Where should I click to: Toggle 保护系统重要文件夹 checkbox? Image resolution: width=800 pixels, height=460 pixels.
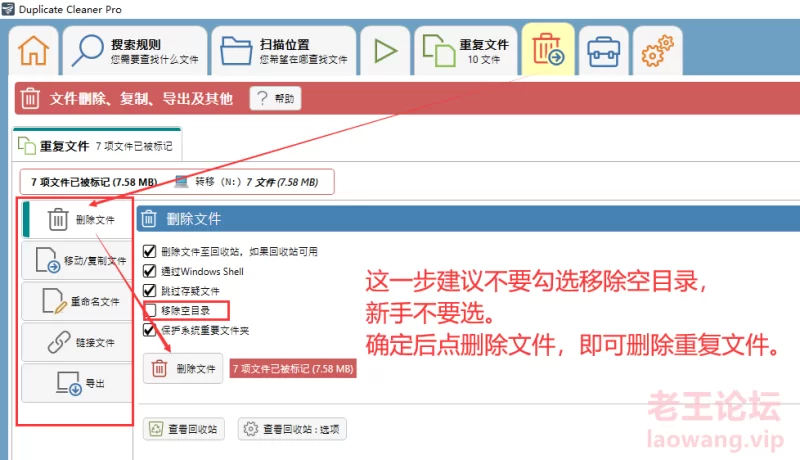pos(149,330)
